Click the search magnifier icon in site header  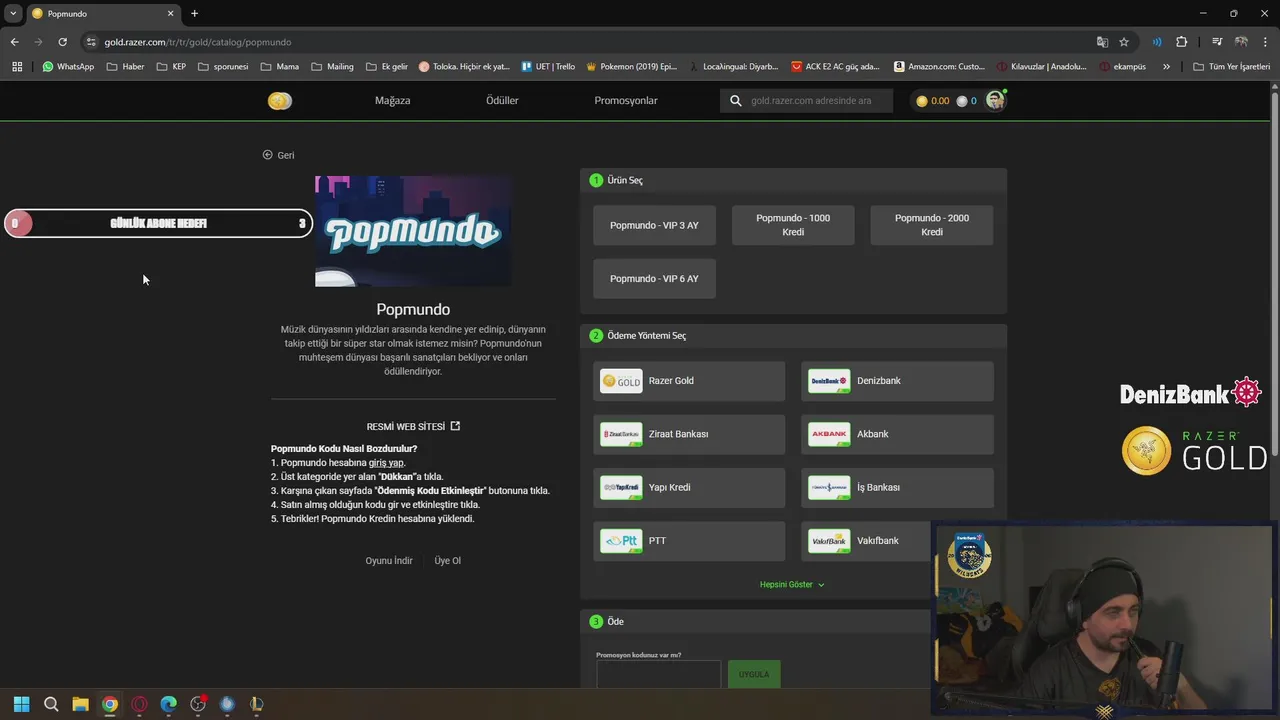[736, 101]
